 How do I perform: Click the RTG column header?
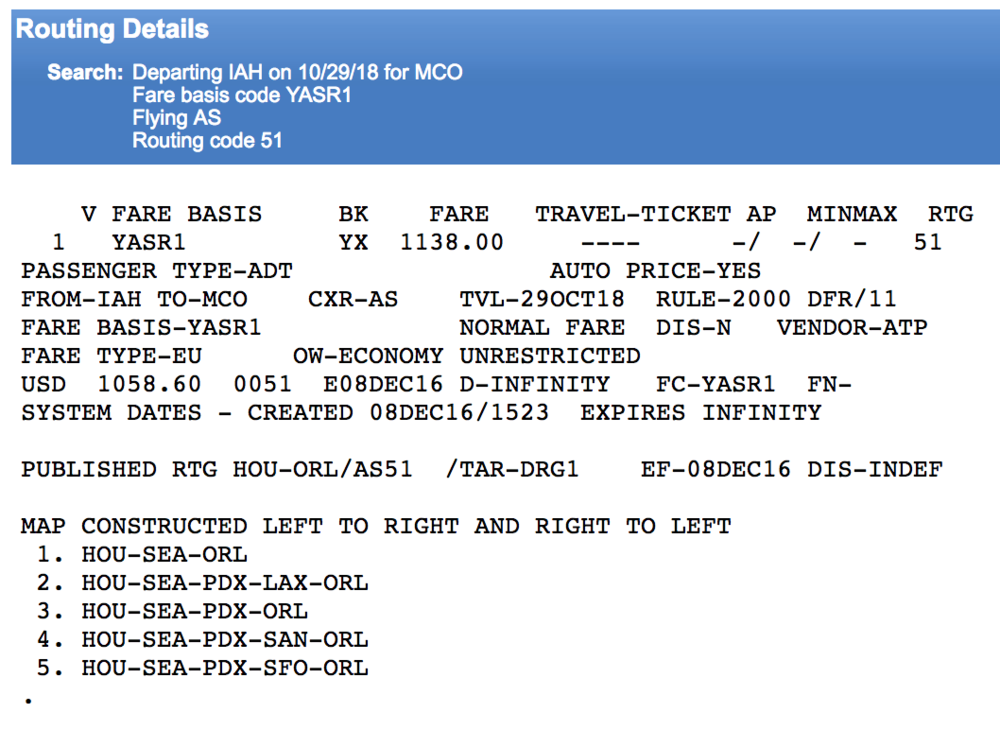[949, 214]
